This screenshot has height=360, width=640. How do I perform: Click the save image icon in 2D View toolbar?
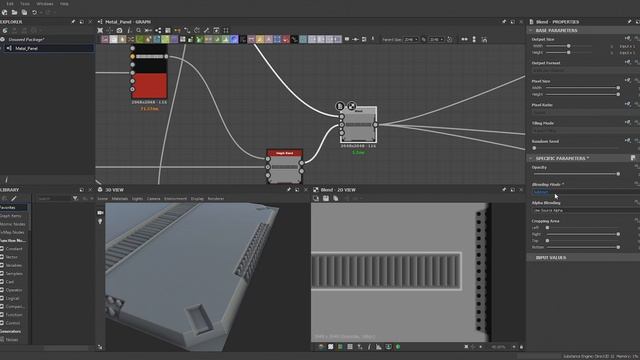[326, 198]
